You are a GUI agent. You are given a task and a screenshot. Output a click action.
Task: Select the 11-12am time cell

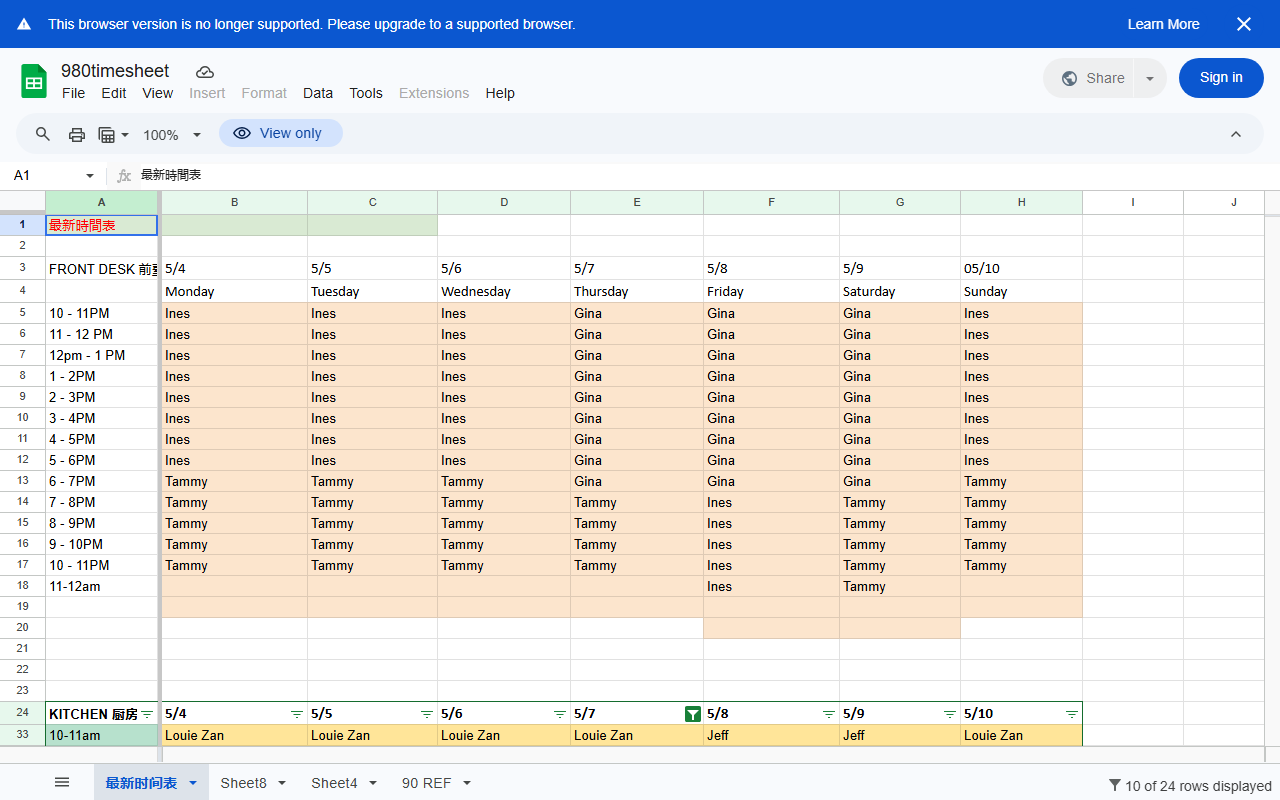point(102,586)
